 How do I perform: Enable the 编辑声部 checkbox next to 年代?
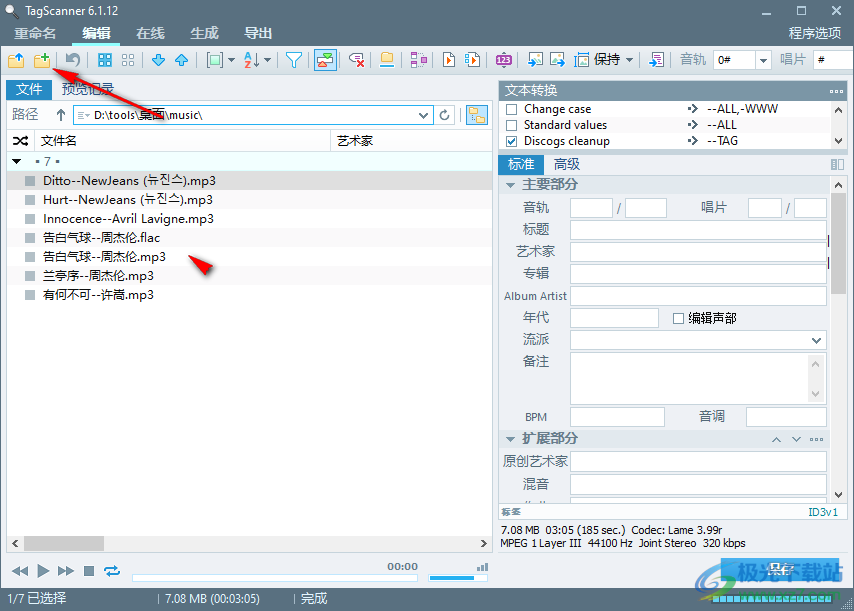tap(679, 316)
